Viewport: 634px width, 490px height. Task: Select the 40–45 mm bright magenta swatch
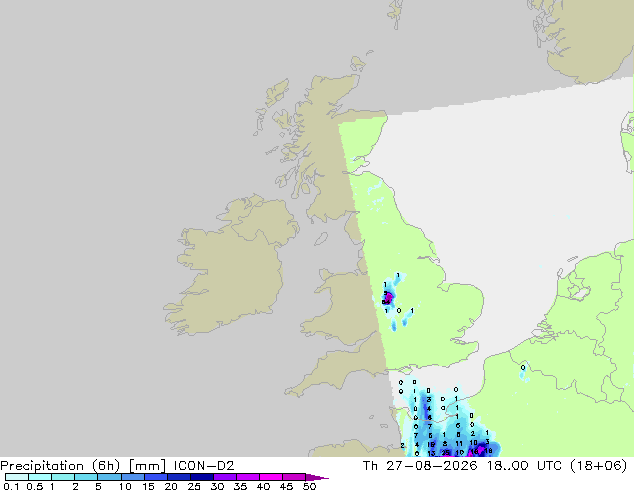271,477
